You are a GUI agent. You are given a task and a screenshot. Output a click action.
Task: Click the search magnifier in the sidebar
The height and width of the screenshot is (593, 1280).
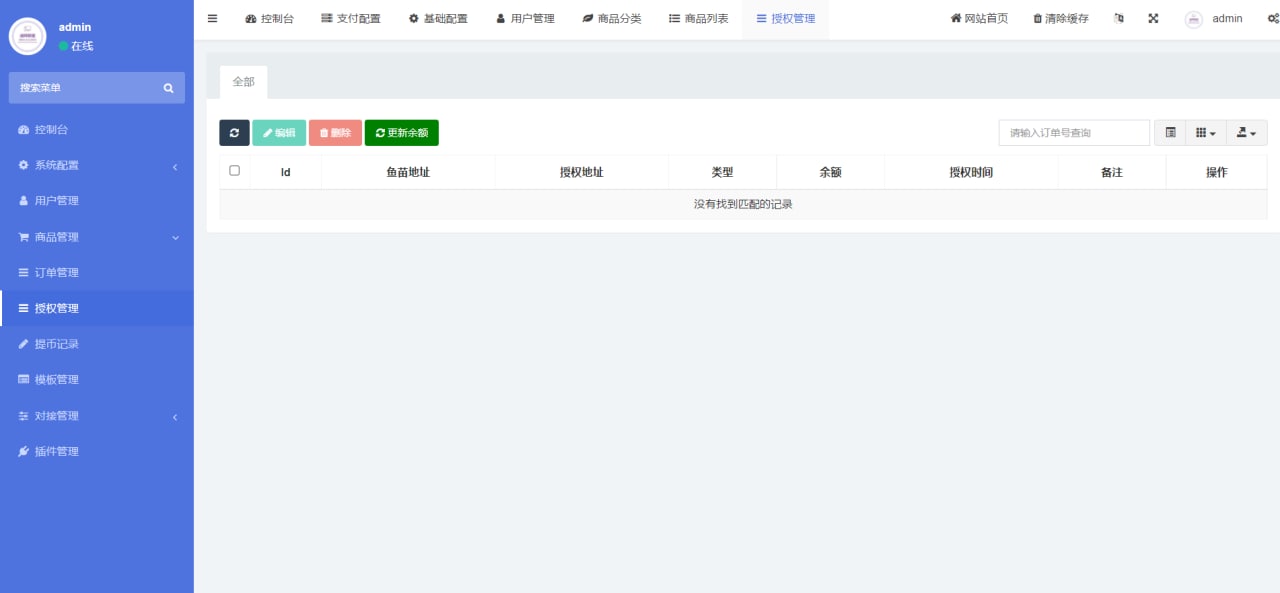click(168, 88)
